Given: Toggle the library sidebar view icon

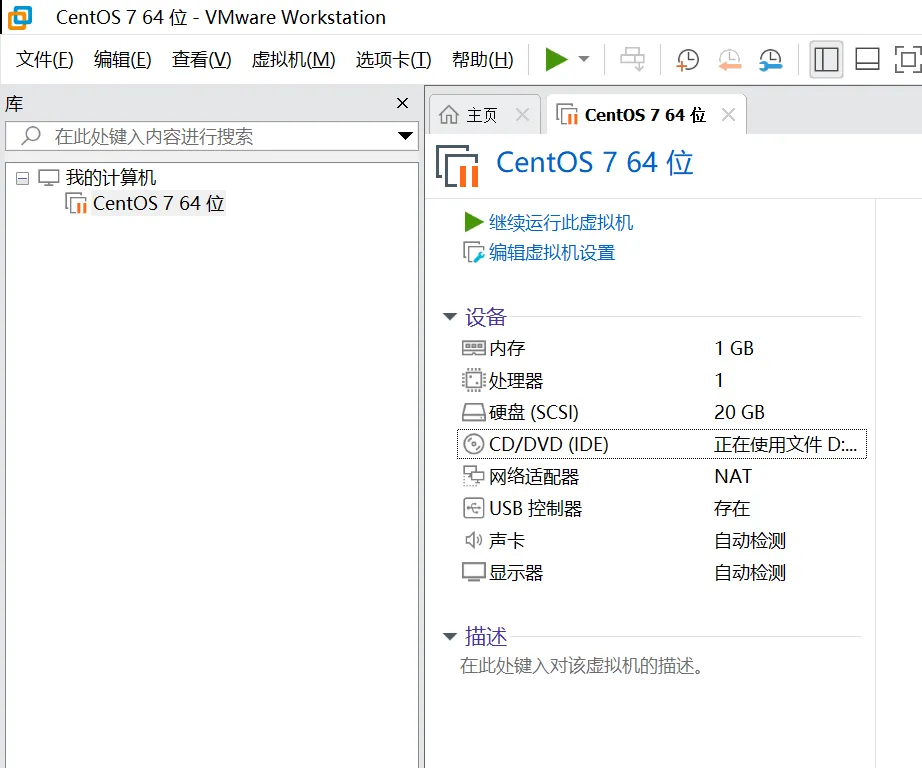Looking at the screenshot, I should (x=826, y=59).
